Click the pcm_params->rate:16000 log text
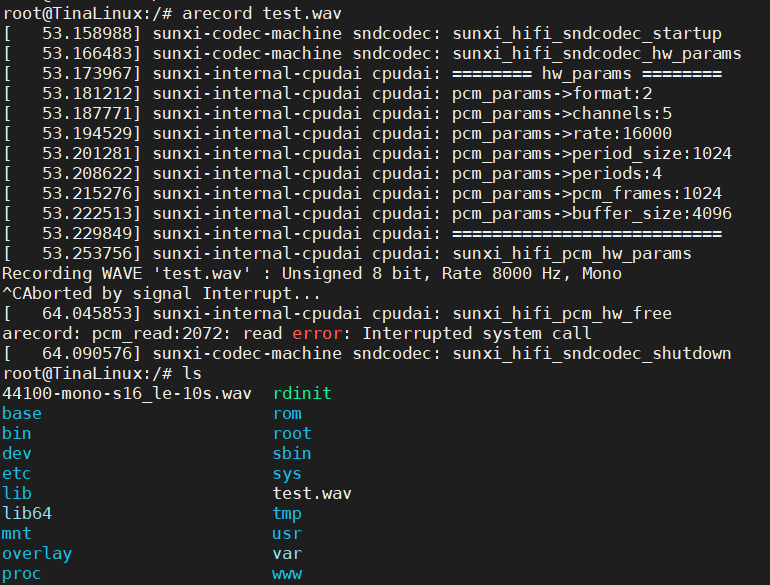Viewport: 770px width, 585px height. coord(562,133)
